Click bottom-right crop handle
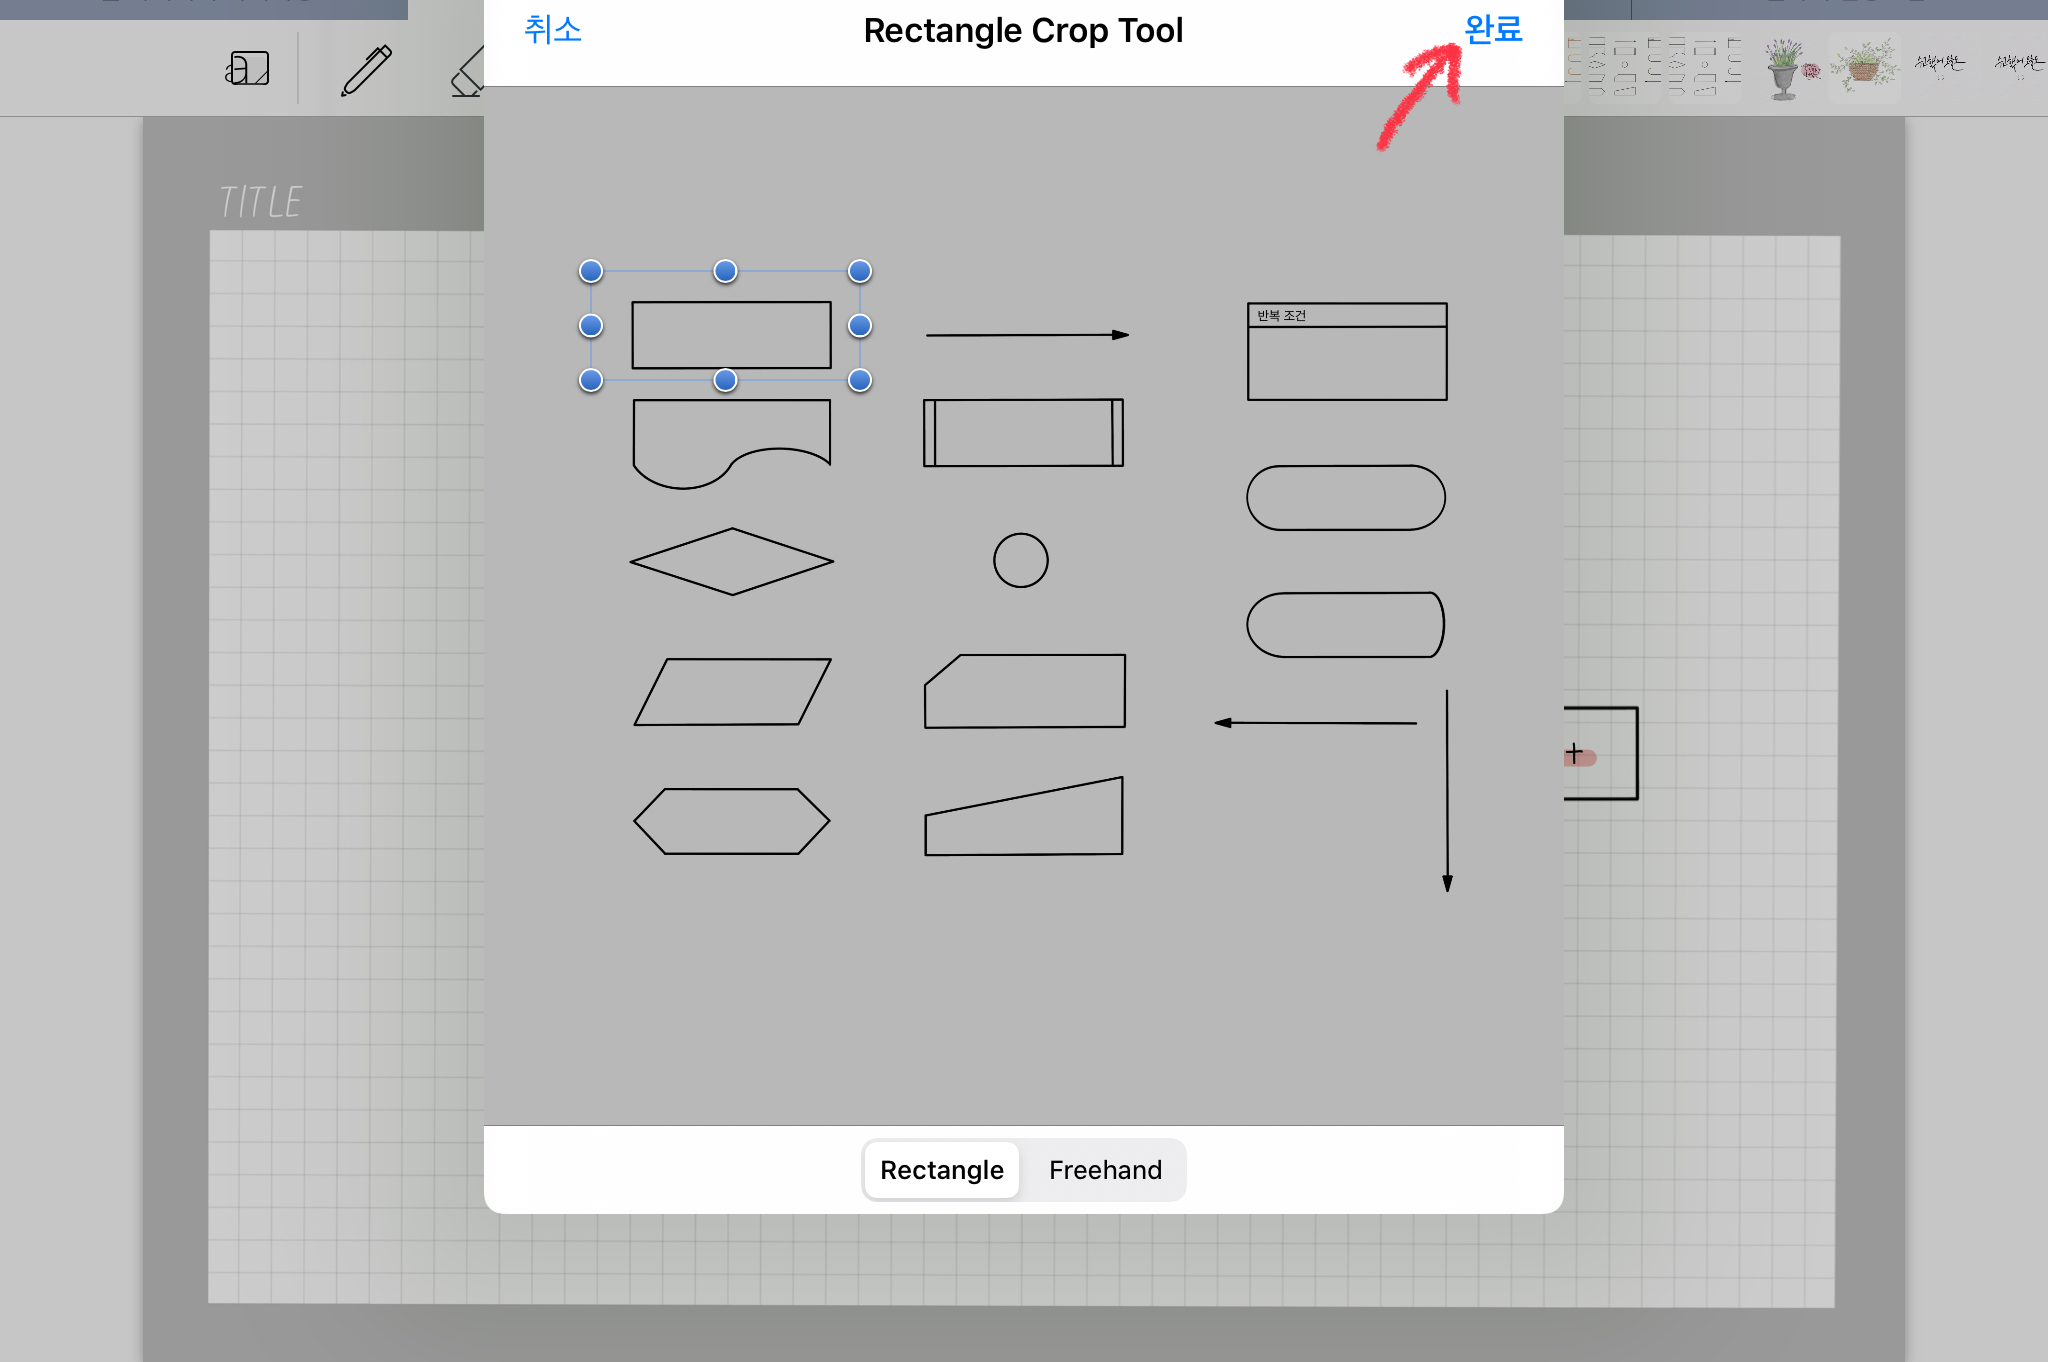The width and height of the screenshot is (2048, 1362). pos(859,380)
